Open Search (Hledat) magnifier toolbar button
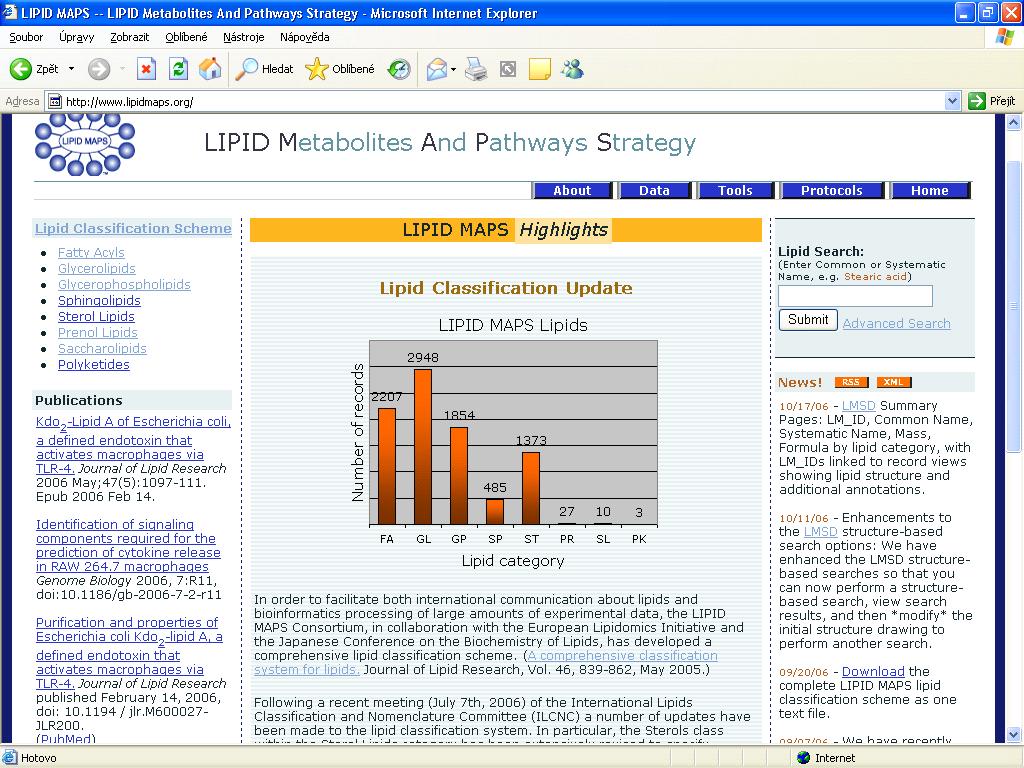1024x768 pixels. [264, 69]
